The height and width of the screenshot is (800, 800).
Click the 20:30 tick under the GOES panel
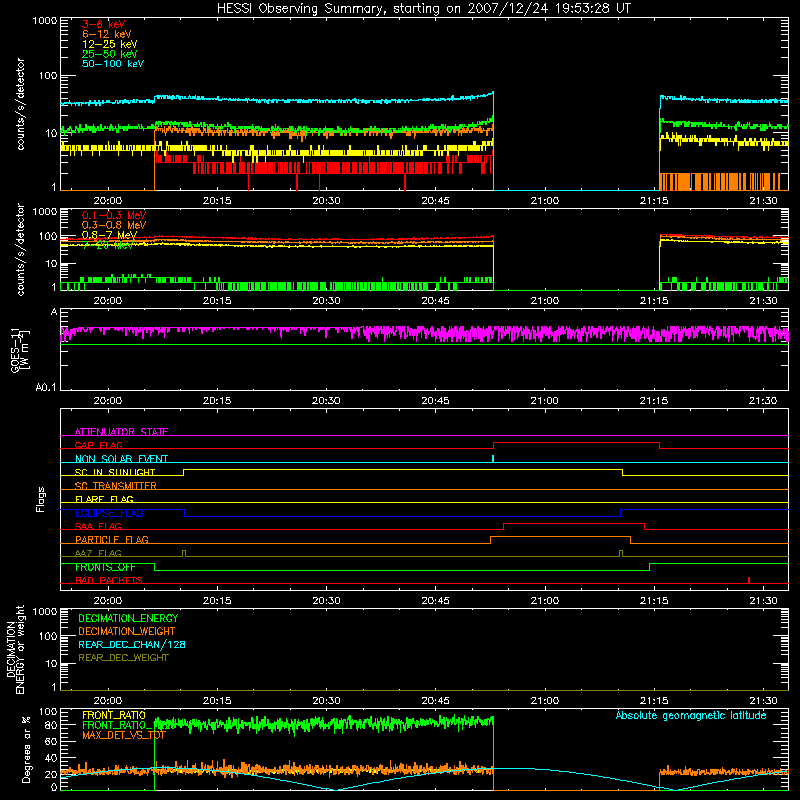pos(326,401)
